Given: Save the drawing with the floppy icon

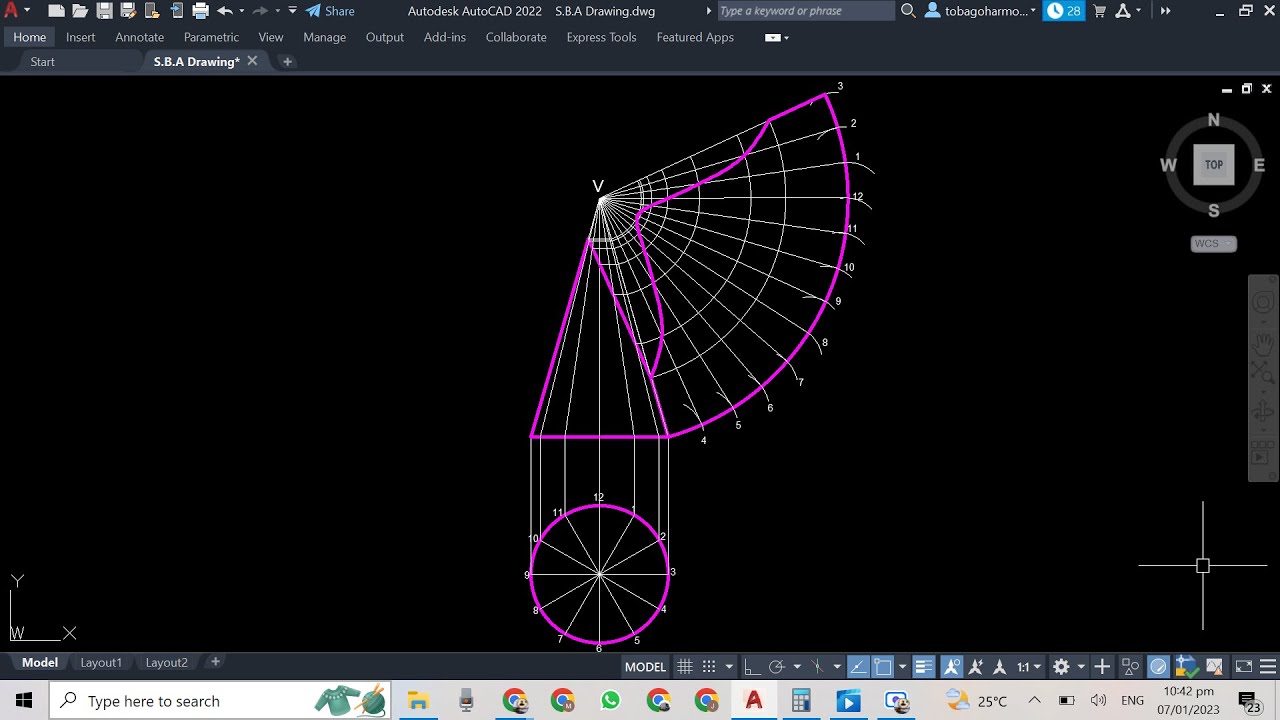Looking at the screenshot, I should tap(104, 11).
